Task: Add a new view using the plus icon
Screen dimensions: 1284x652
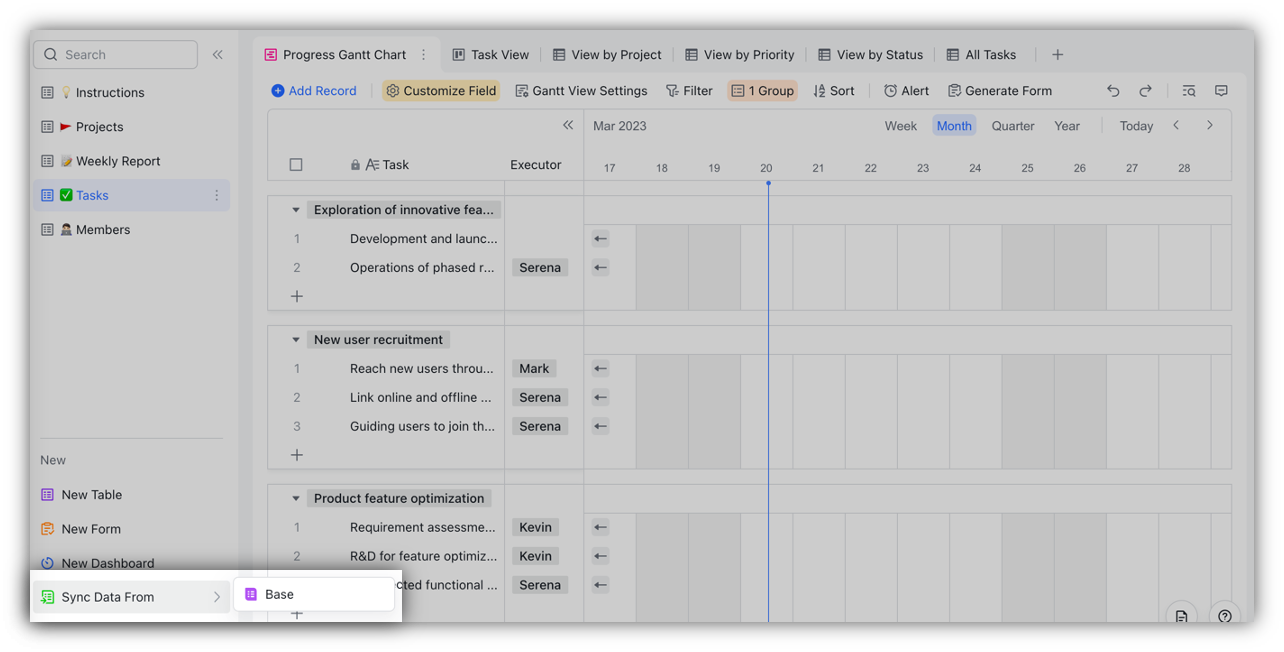Action: click(x=1057, y=54)
